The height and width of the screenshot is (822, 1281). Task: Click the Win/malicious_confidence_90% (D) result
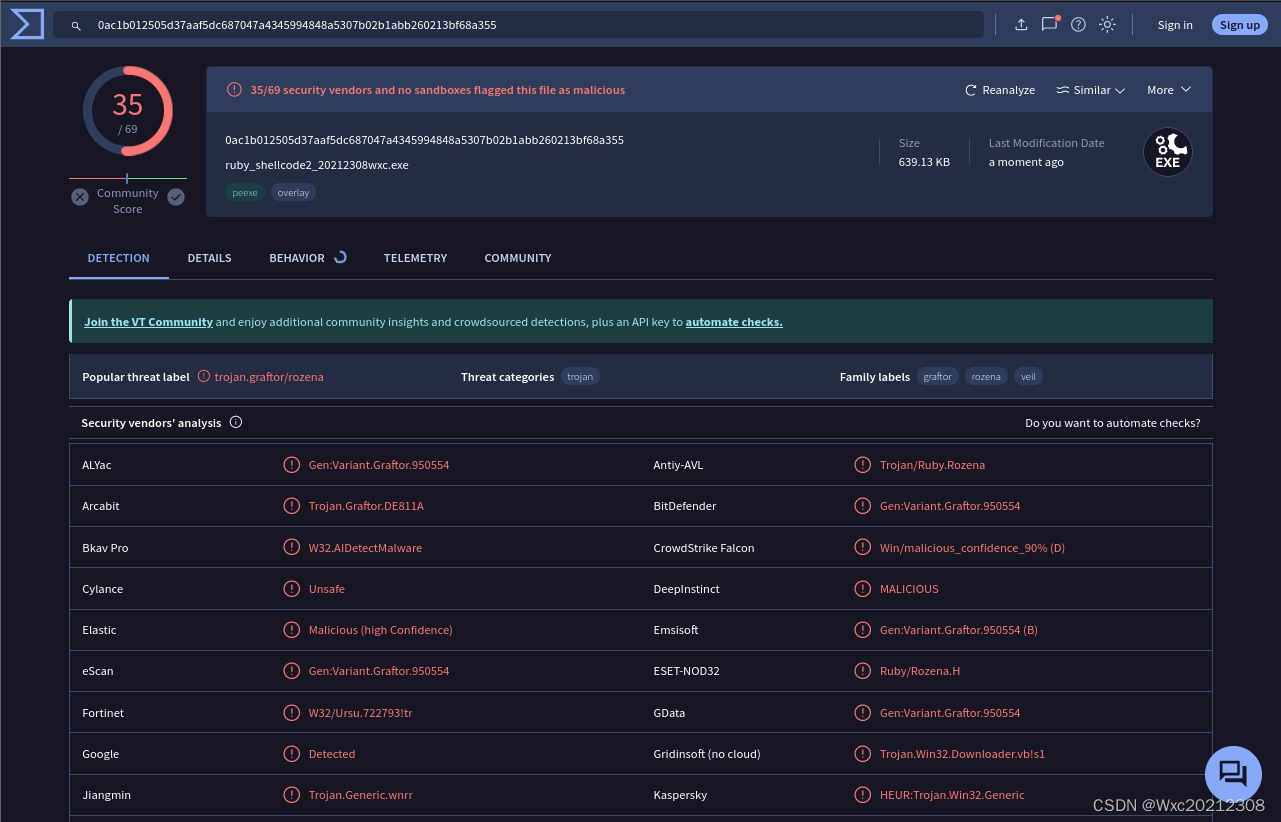click(972, 548)
